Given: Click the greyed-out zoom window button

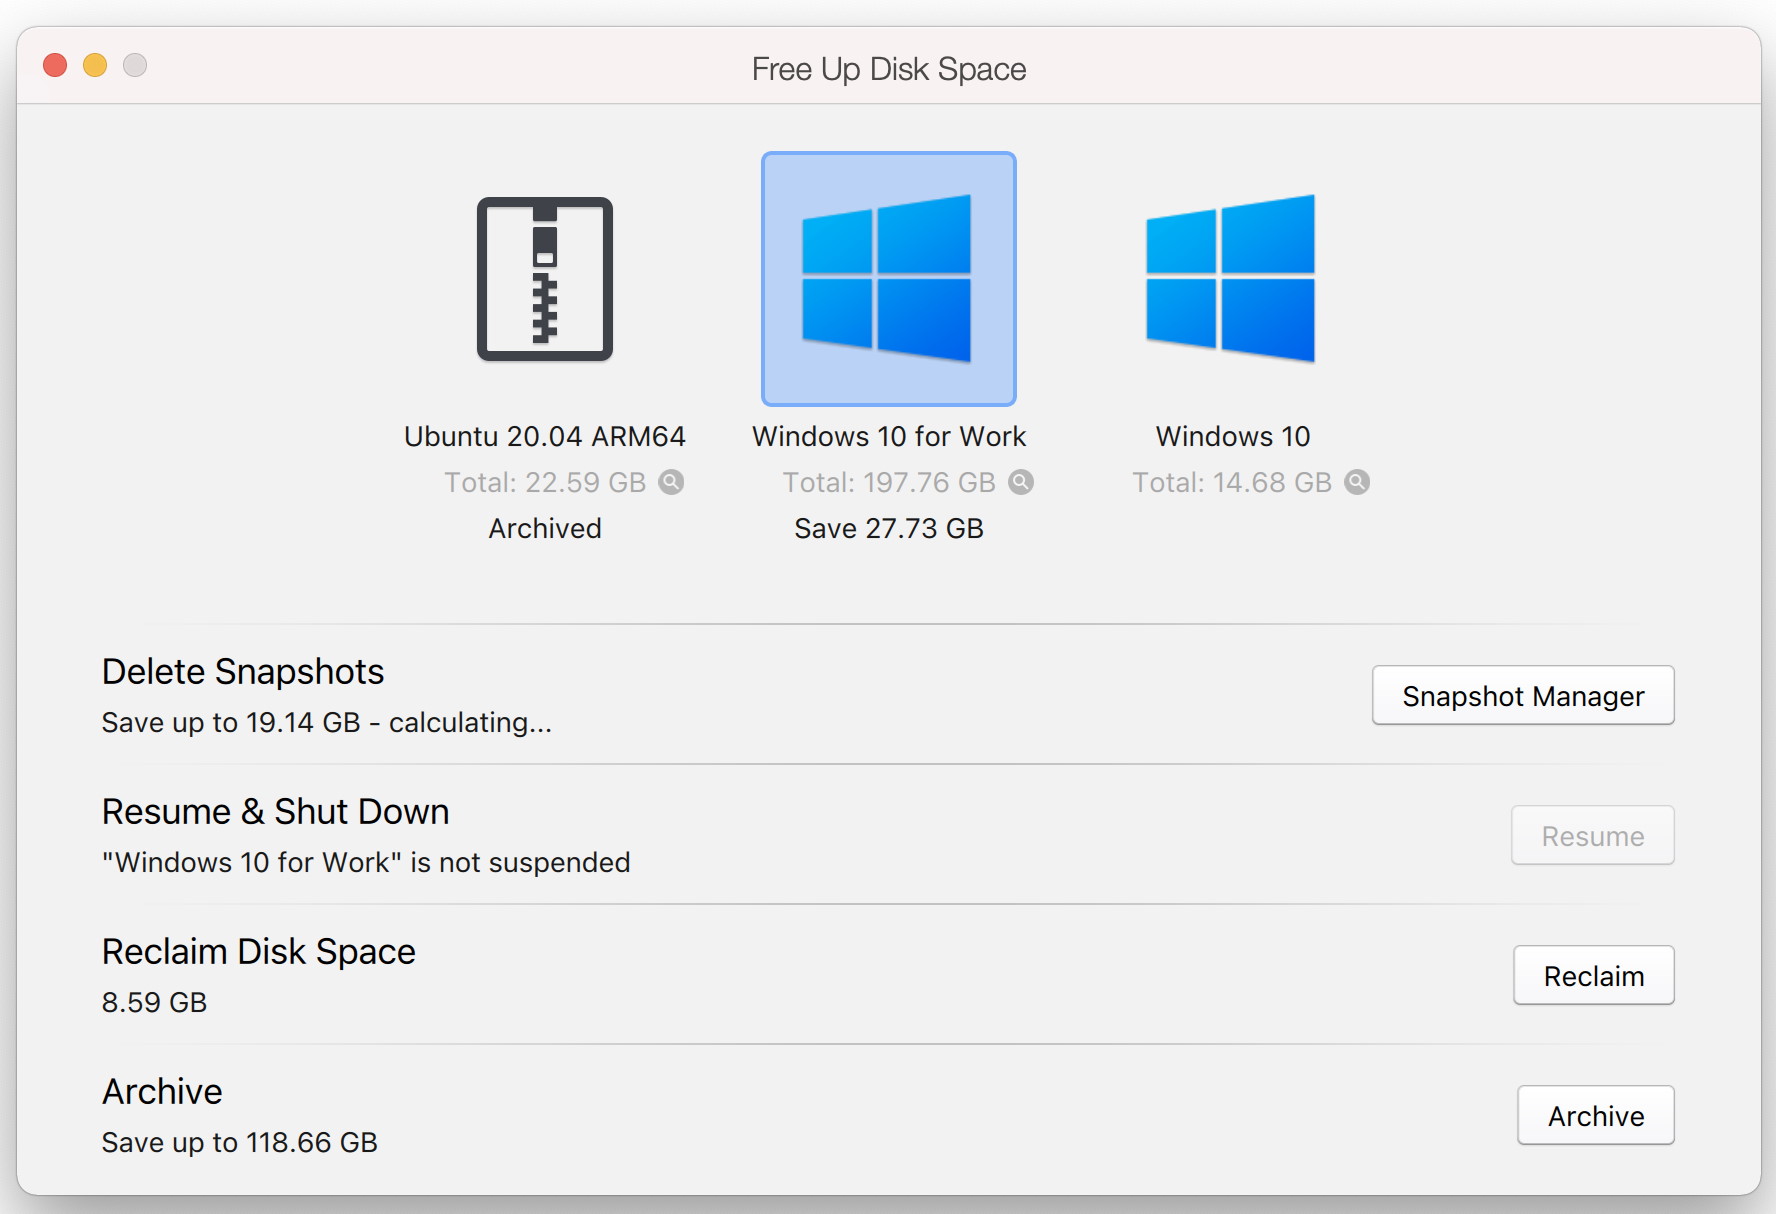Looking at the screenshot, I should 135,66.
